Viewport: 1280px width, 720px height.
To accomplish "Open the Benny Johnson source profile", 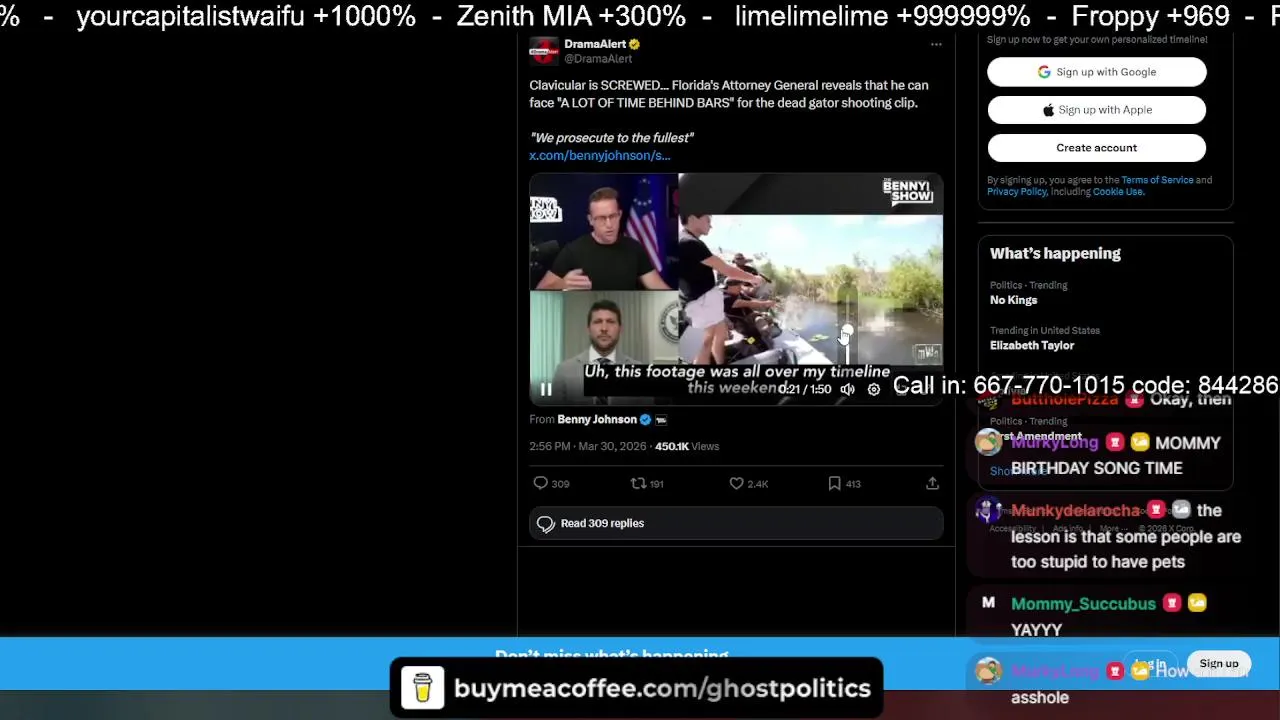I will click(x=596, y=419).
